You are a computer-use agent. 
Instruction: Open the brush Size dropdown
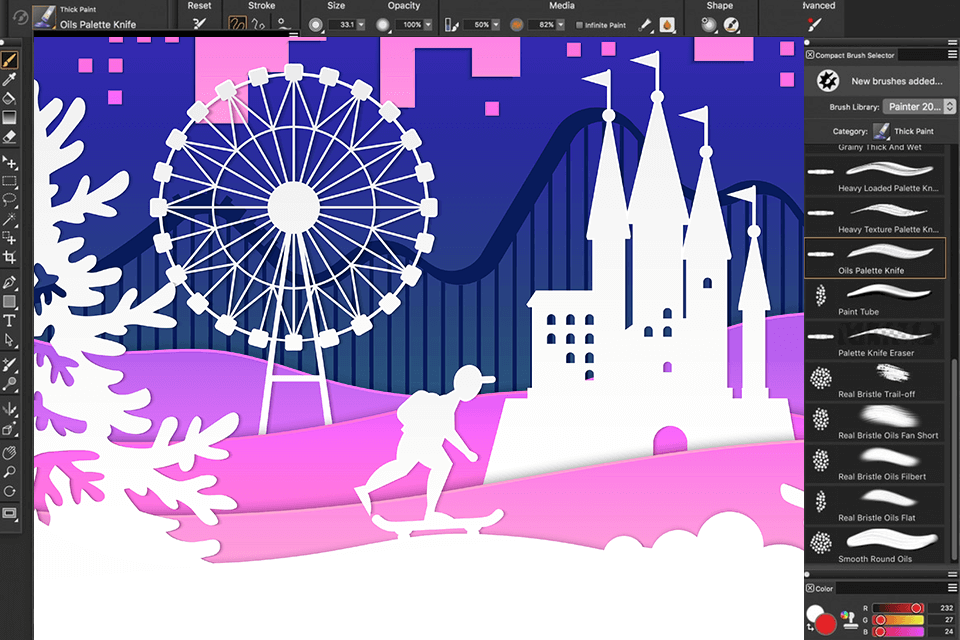pos(361,24)
